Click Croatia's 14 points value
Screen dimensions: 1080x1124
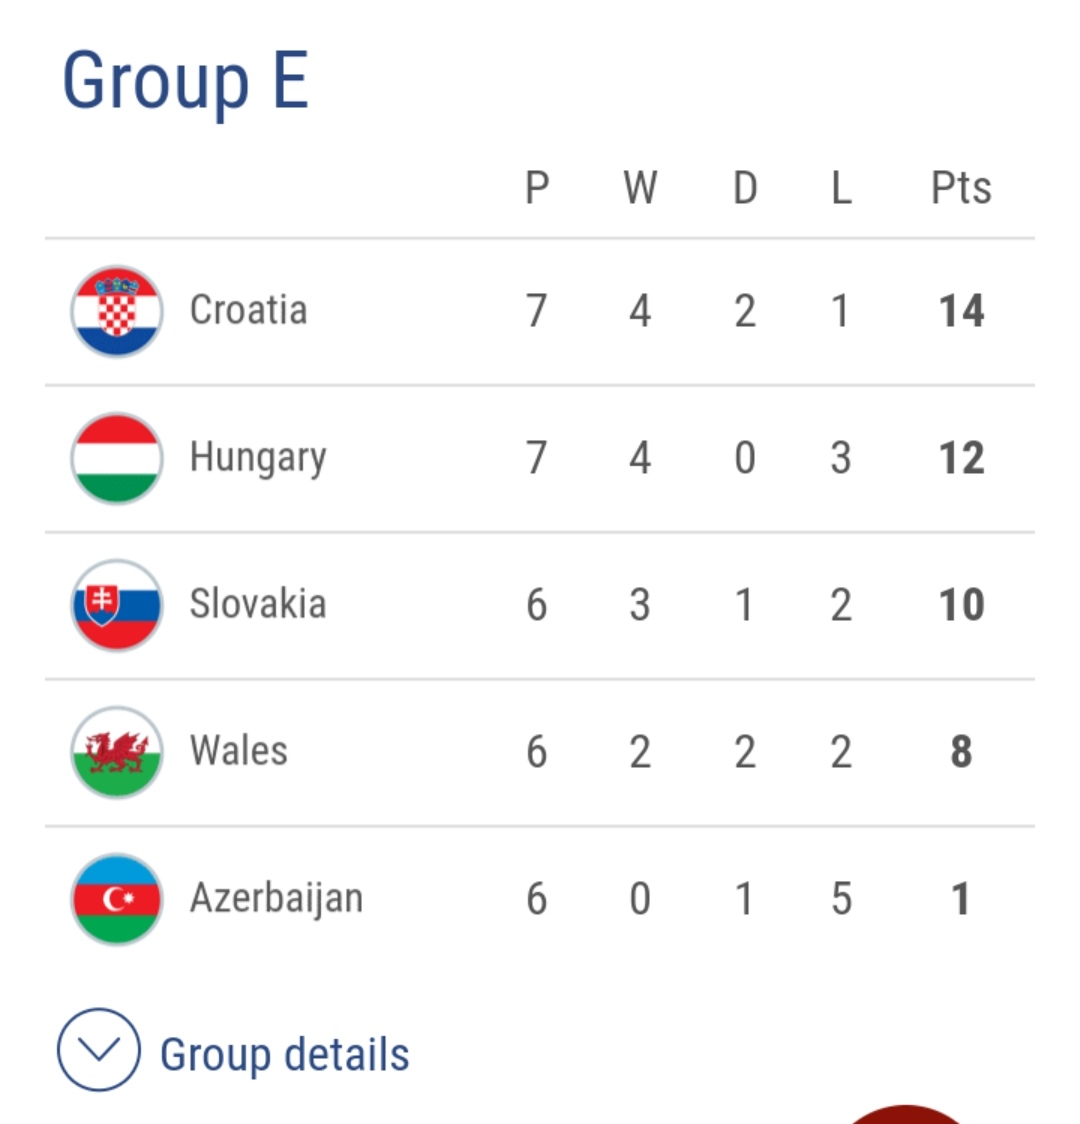(961, 311)
